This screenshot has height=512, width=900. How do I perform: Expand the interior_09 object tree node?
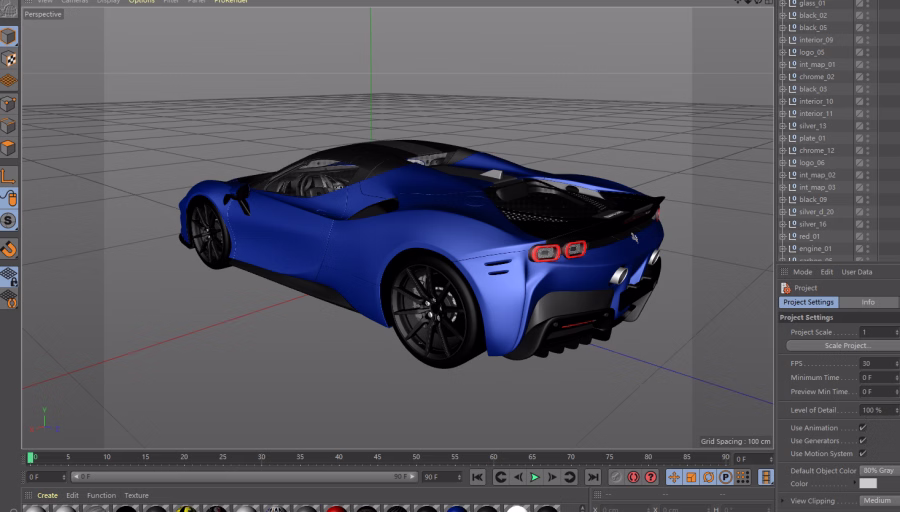[782, 40]
